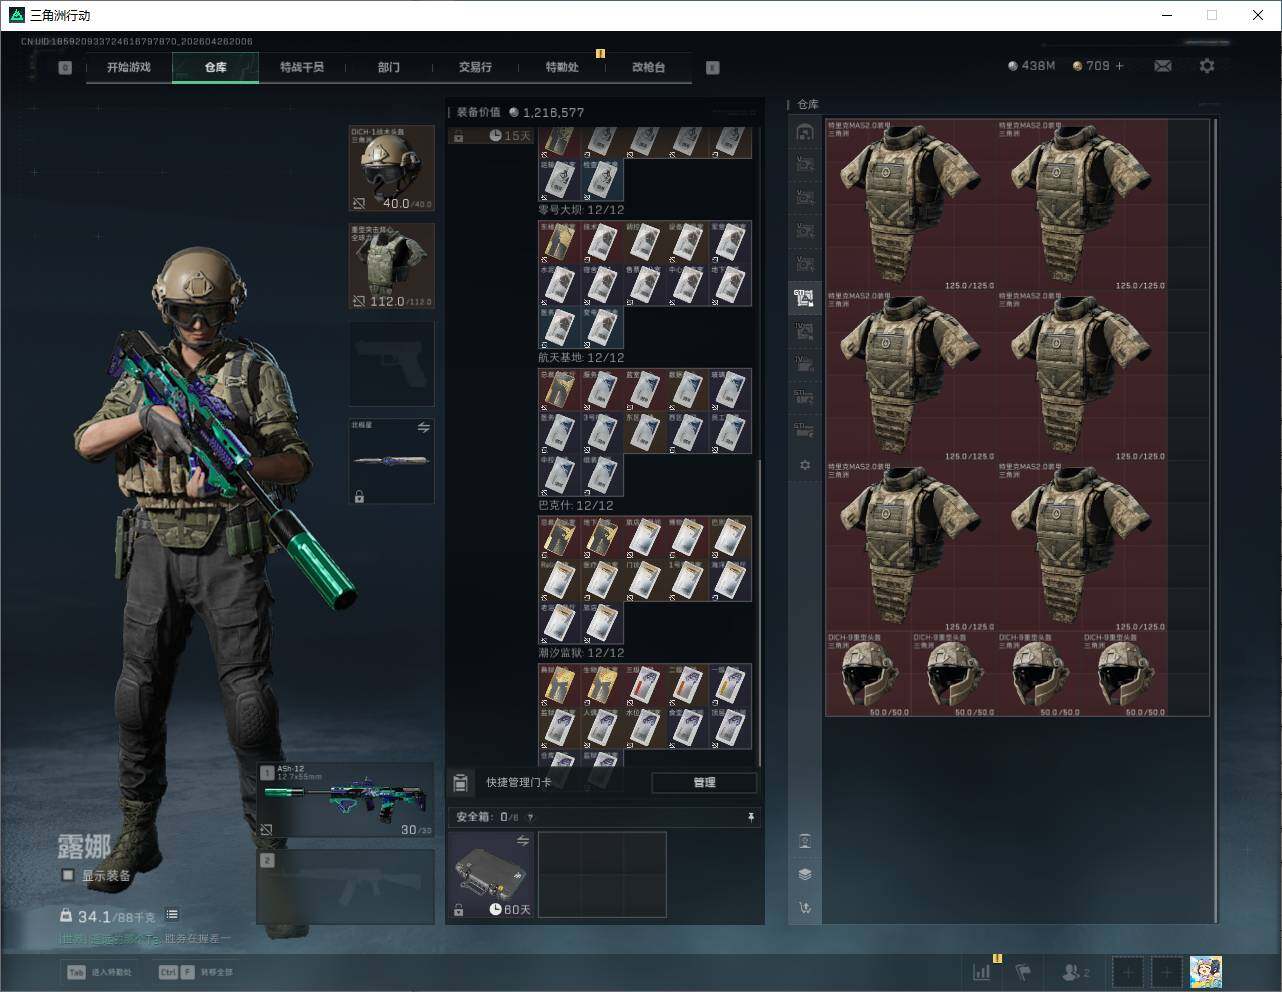Open the friends icon showing 2
Image resolution: width=1282 pixels, height=992 pixels.
pyautogui.click(x=1076, y=972)
